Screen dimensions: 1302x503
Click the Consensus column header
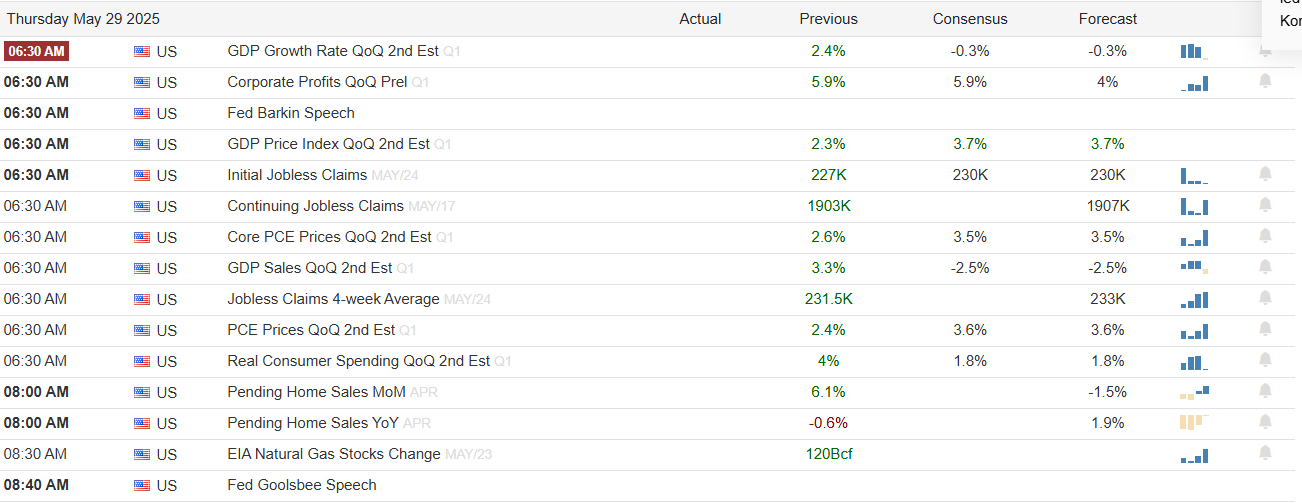click(x=970, y=19)
